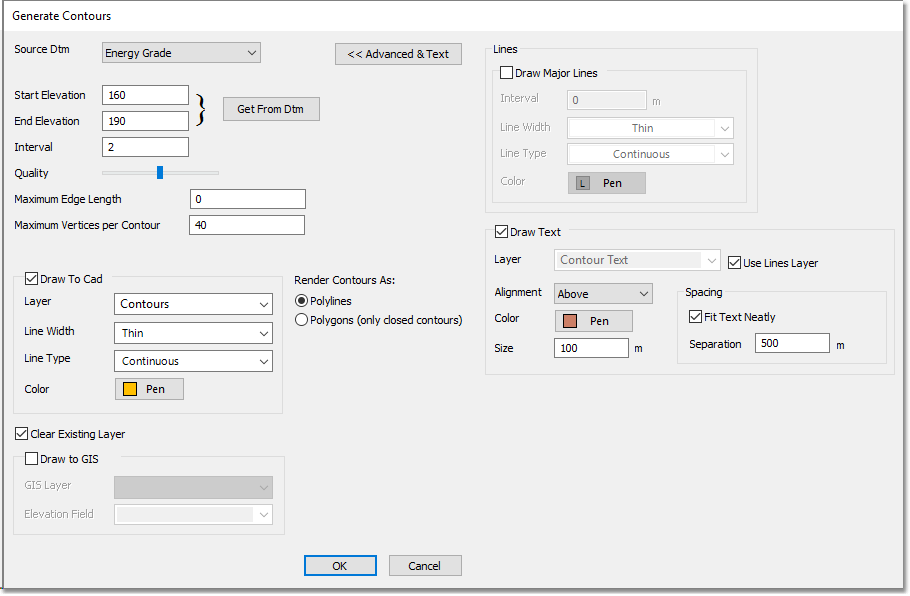Screen dimensions: 910x596
Task: Click the Draw Text red Pen color button
Action: coord(594,321)
